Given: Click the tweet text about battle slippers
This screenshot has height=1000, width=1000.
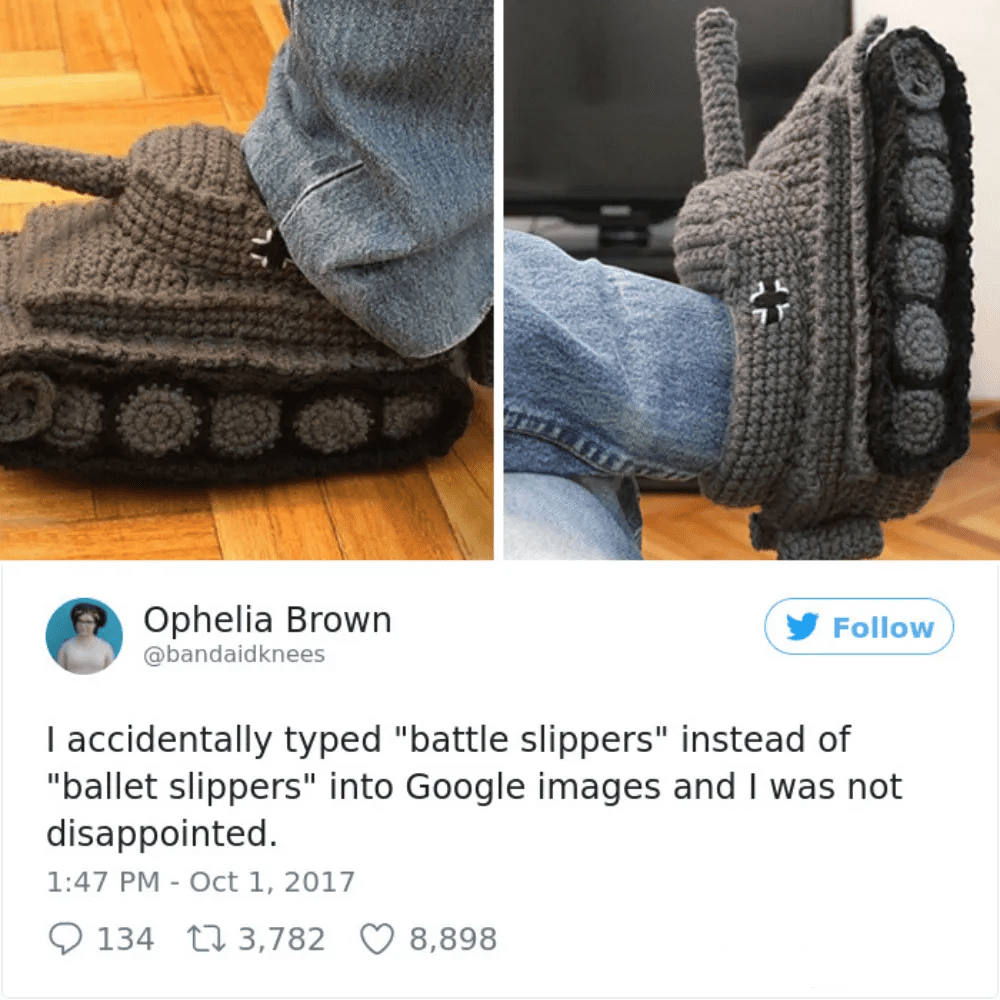Looking at the screenshot, I should click(x=474, y=786).
